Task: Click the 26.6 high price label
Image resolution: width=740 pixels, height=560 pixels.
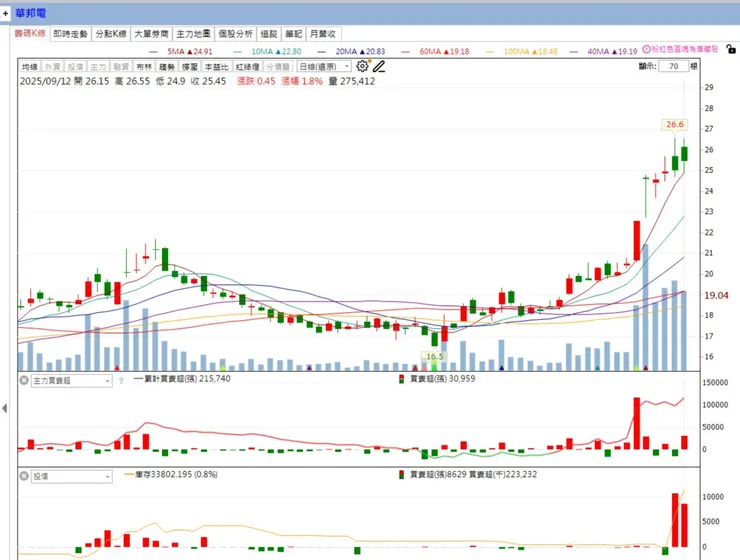Action: click(x=674, y=125)
